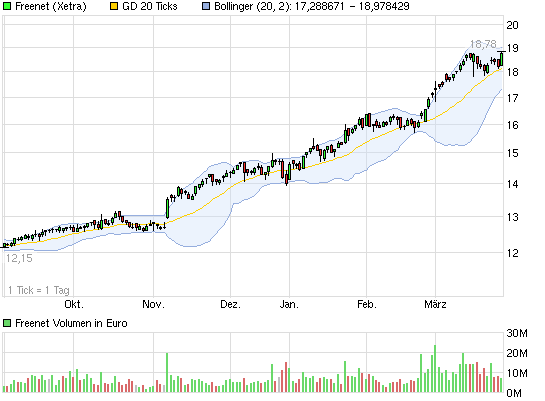Click the 'Dez.' month axis label

point(230,304)
